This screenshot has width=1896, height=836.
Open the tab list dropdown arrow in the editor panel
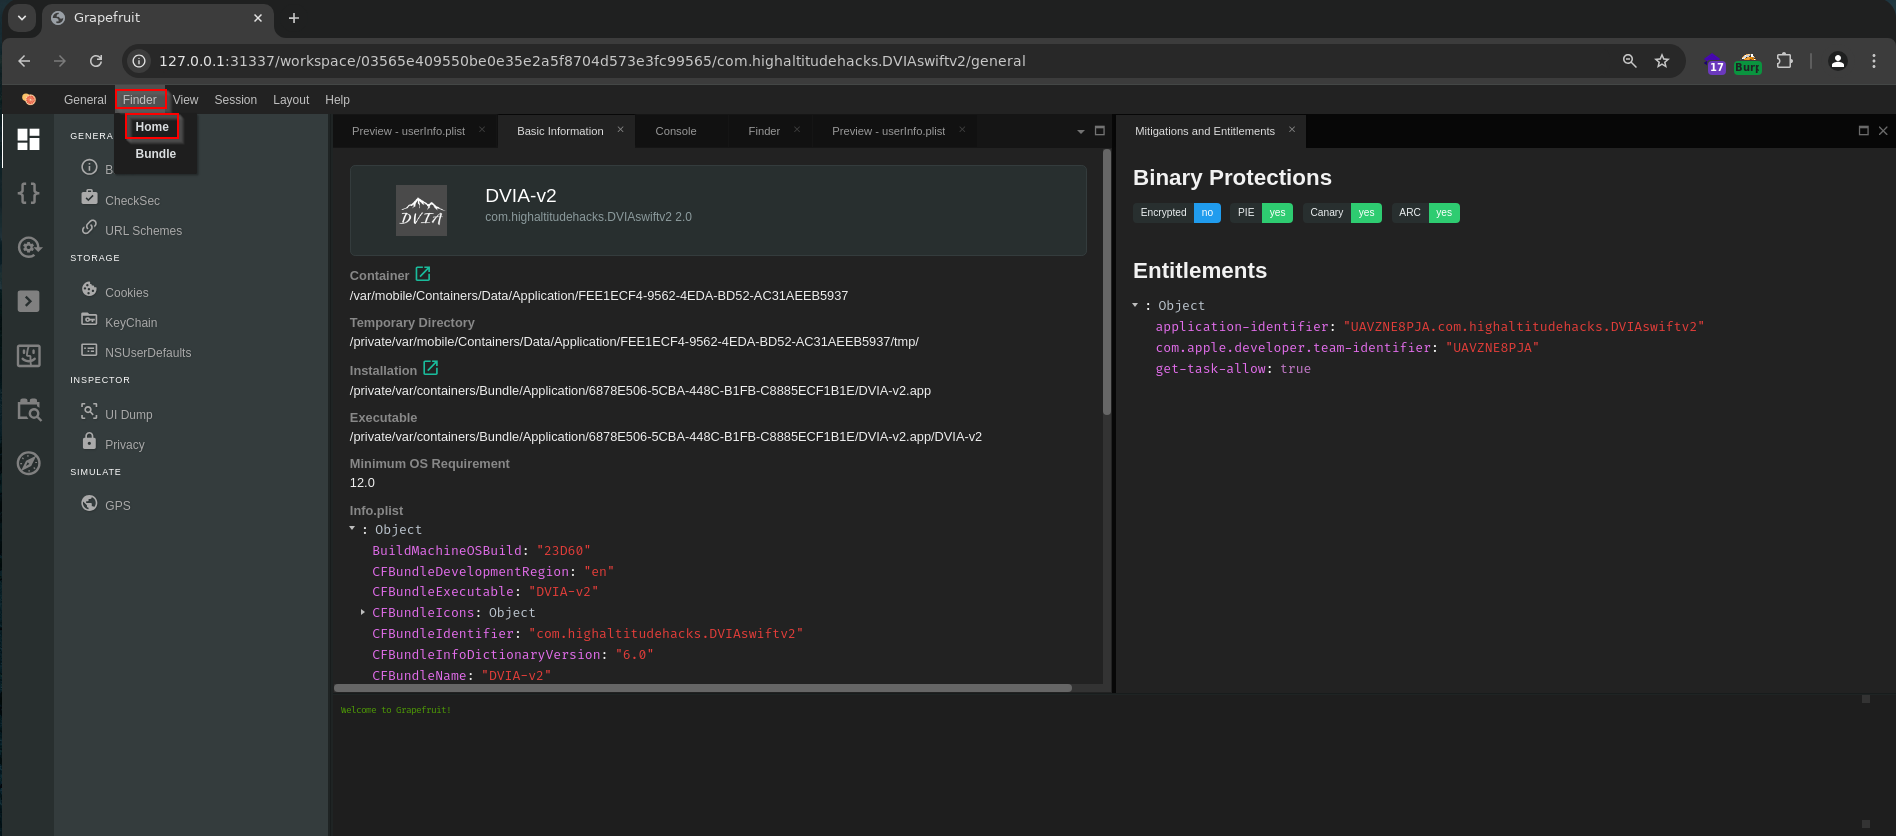[1081, 131]
